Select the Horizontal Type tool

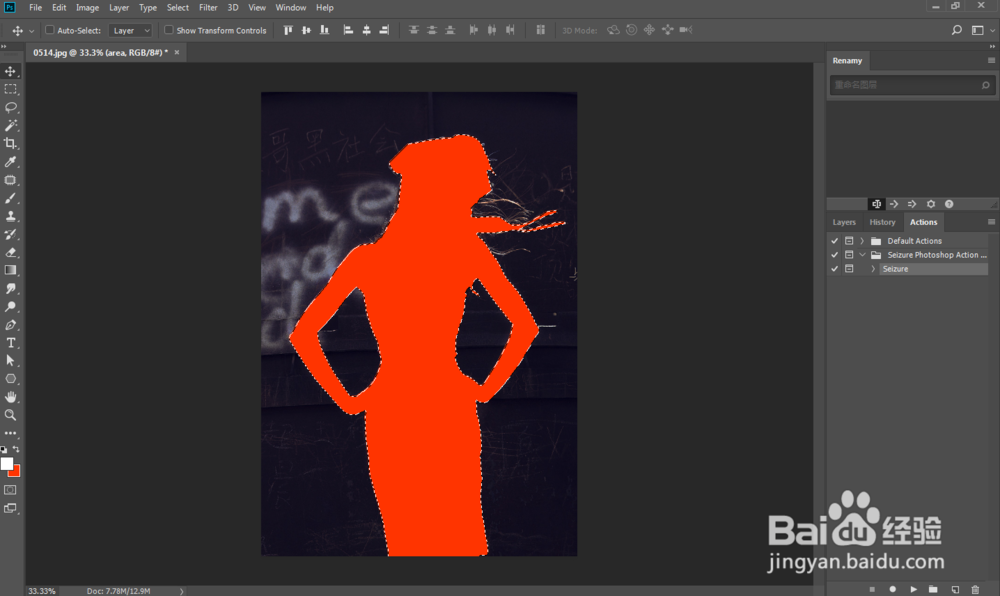(x=10, y=343)
